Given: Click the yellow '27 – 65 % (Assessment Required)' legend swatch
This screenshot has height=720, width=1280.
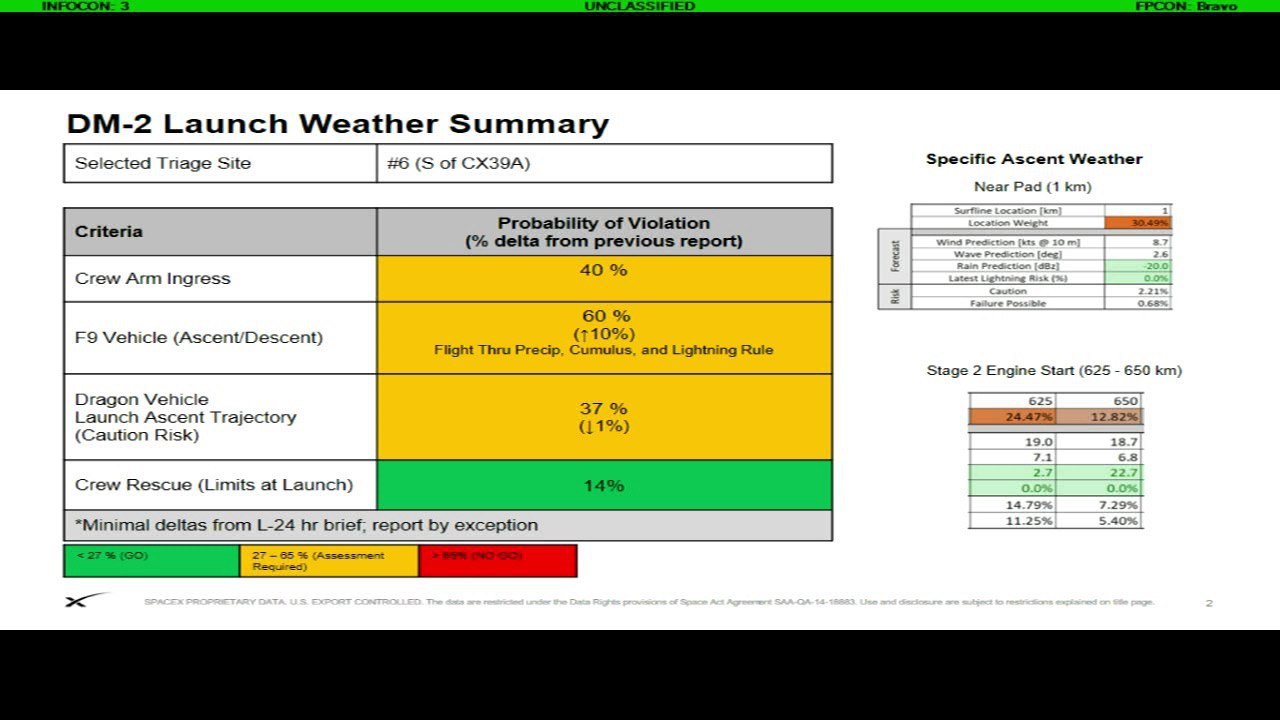Looking at the screenshot, I should coord(329,561).
